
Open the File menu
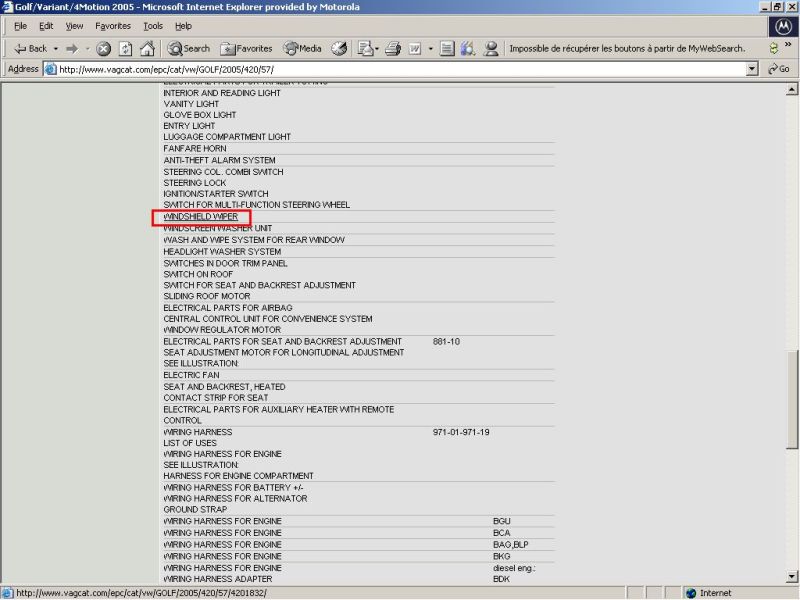point(20,26)
